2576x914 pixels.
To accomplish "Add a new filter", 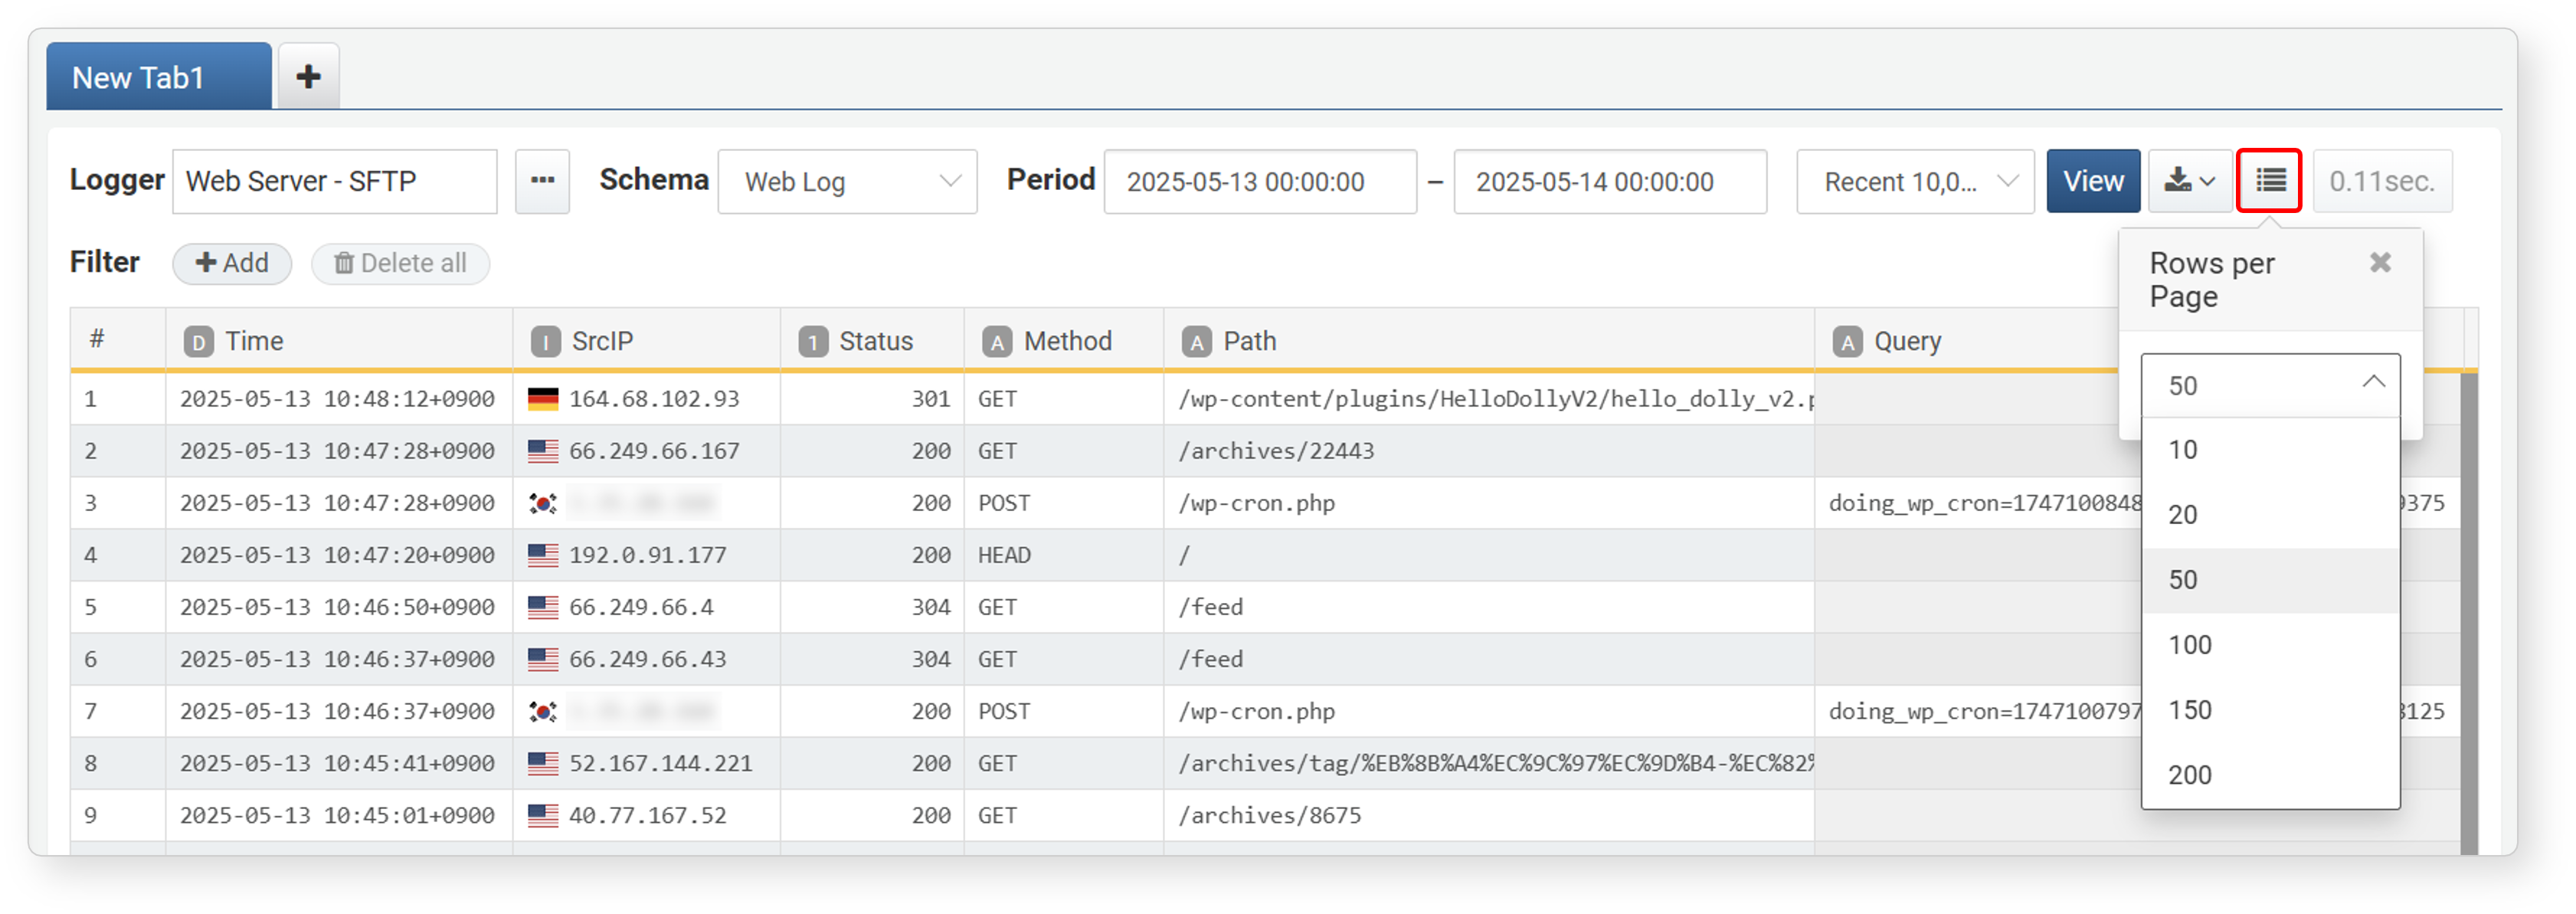I will 232,263.
